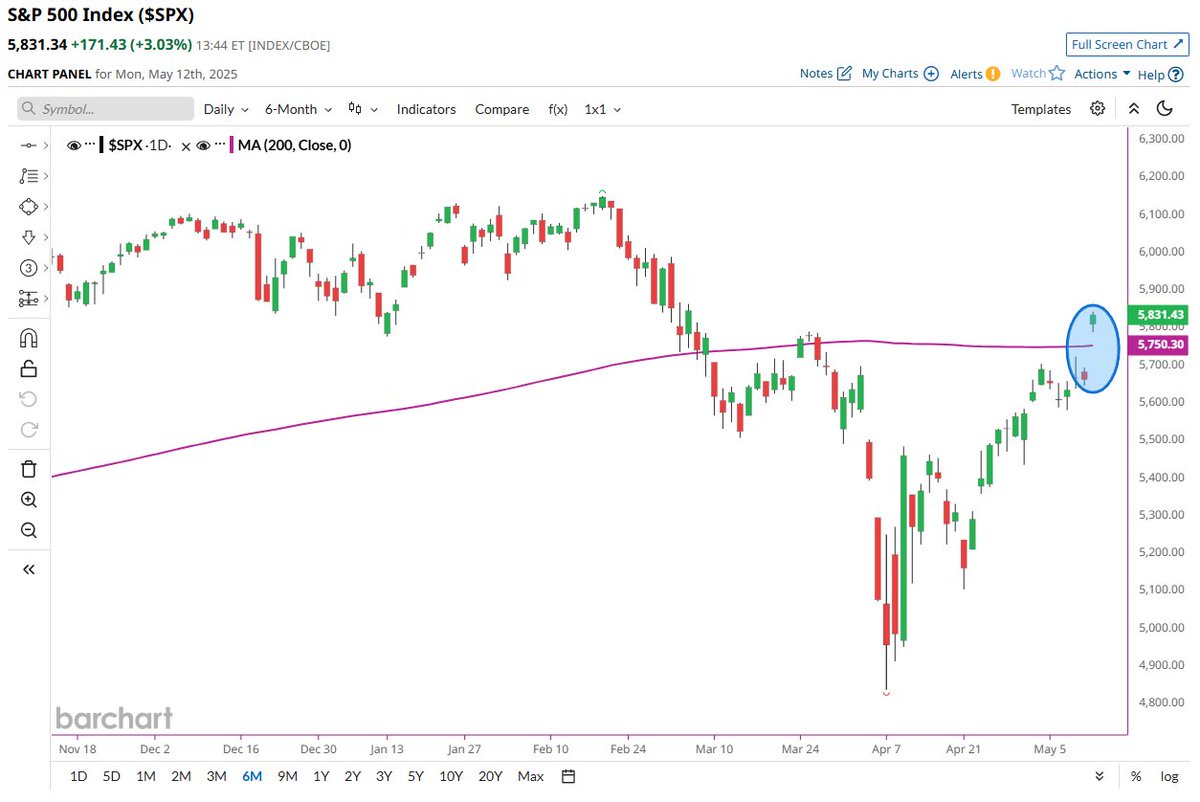Open the f(x) expressions menu

[x=558, y=109]
